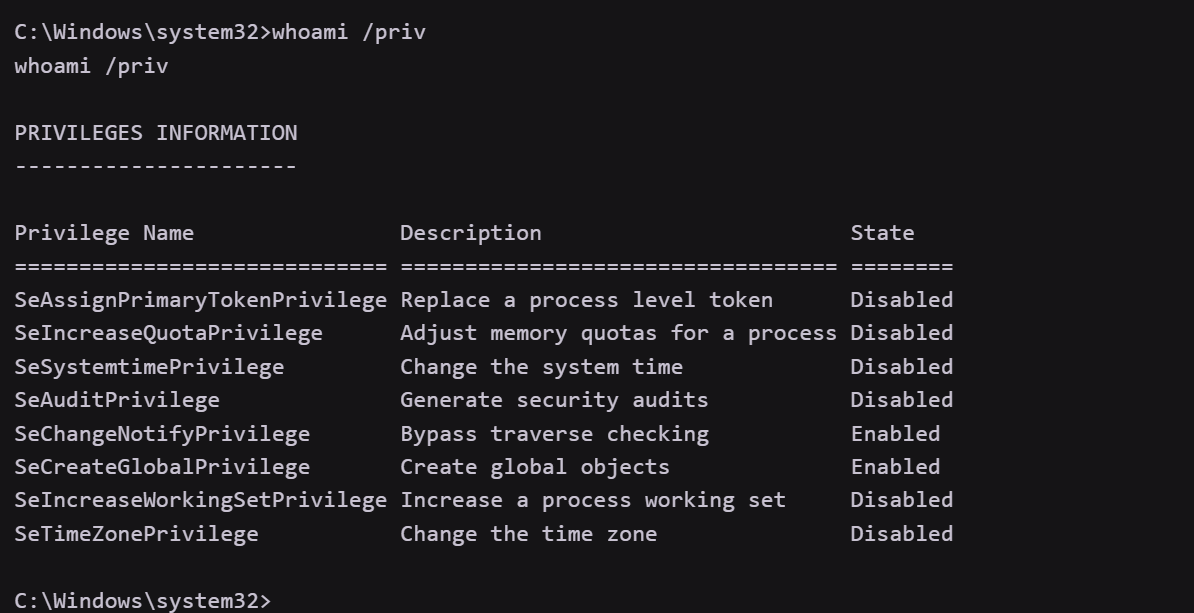Click the SeIncreaseQuotaPrivilege entry
This screenshot has width=1194, height=613.
coord(168,333)
